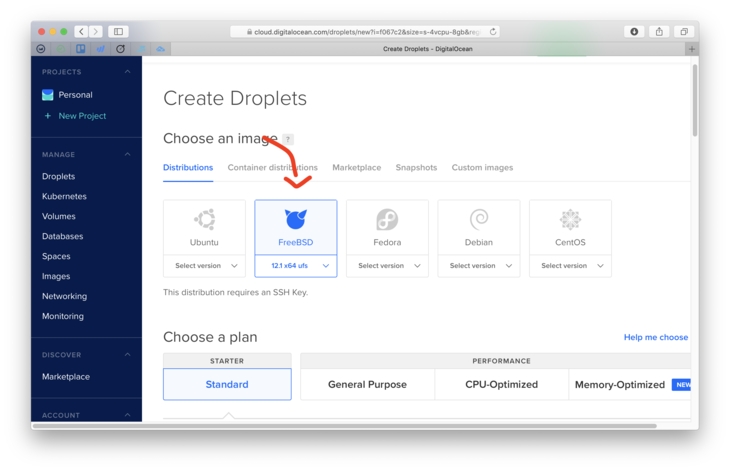Switch to the Marketplace image tab
Viewport: 730px width, 471px height.
(x=356, y=168)
